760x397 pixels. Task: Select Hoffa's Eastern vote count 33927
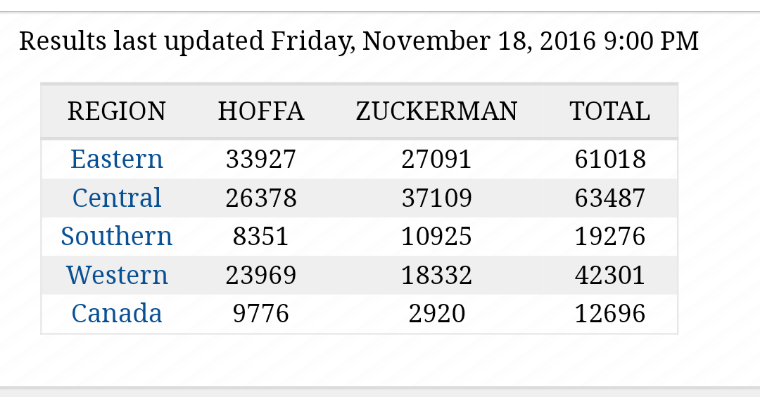tap(261, 159)
